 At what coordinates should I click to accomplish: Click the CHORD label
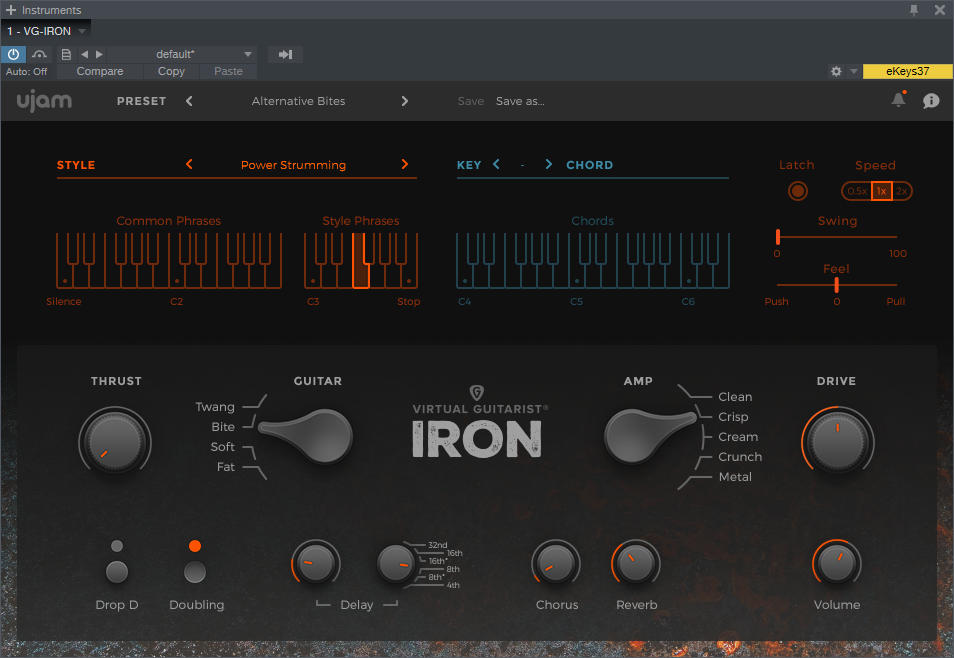pyautogui.click(x=590, y=165)
